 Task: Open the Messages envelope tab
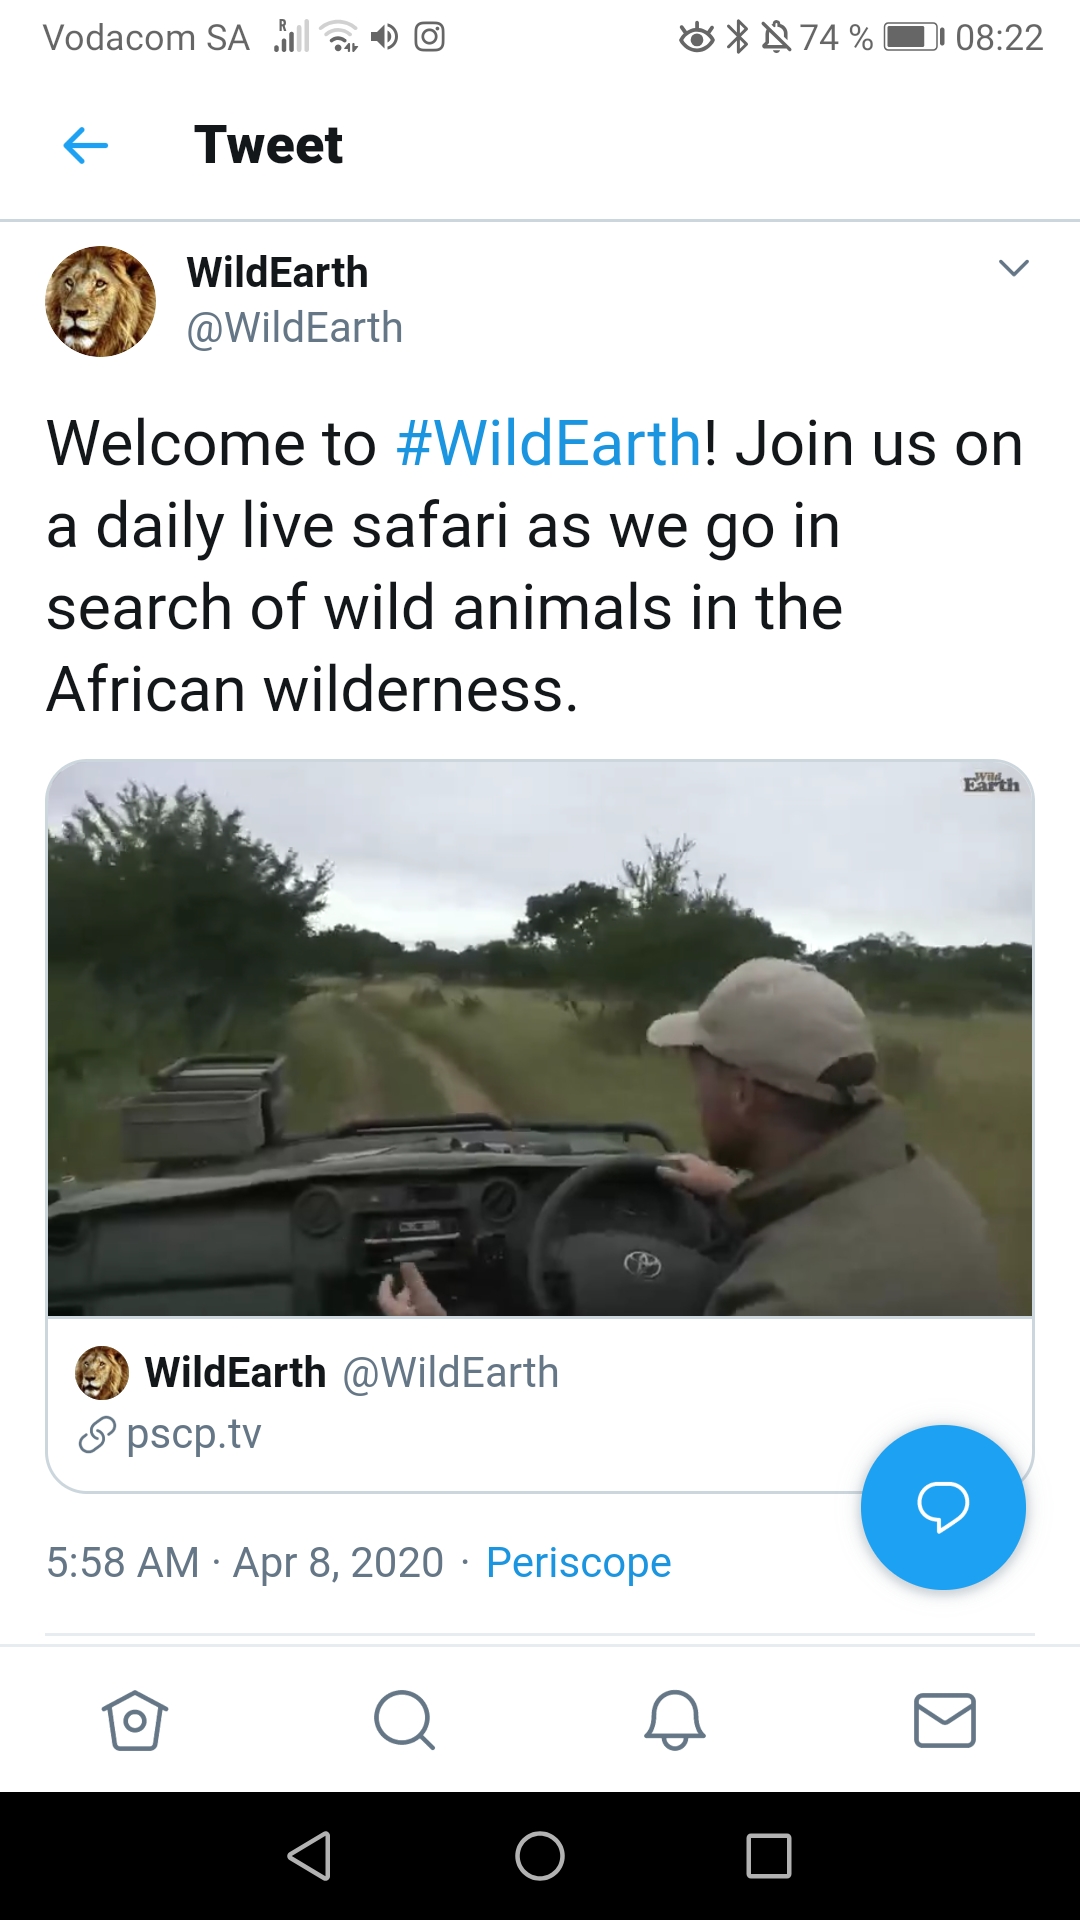click(944, 1720)
